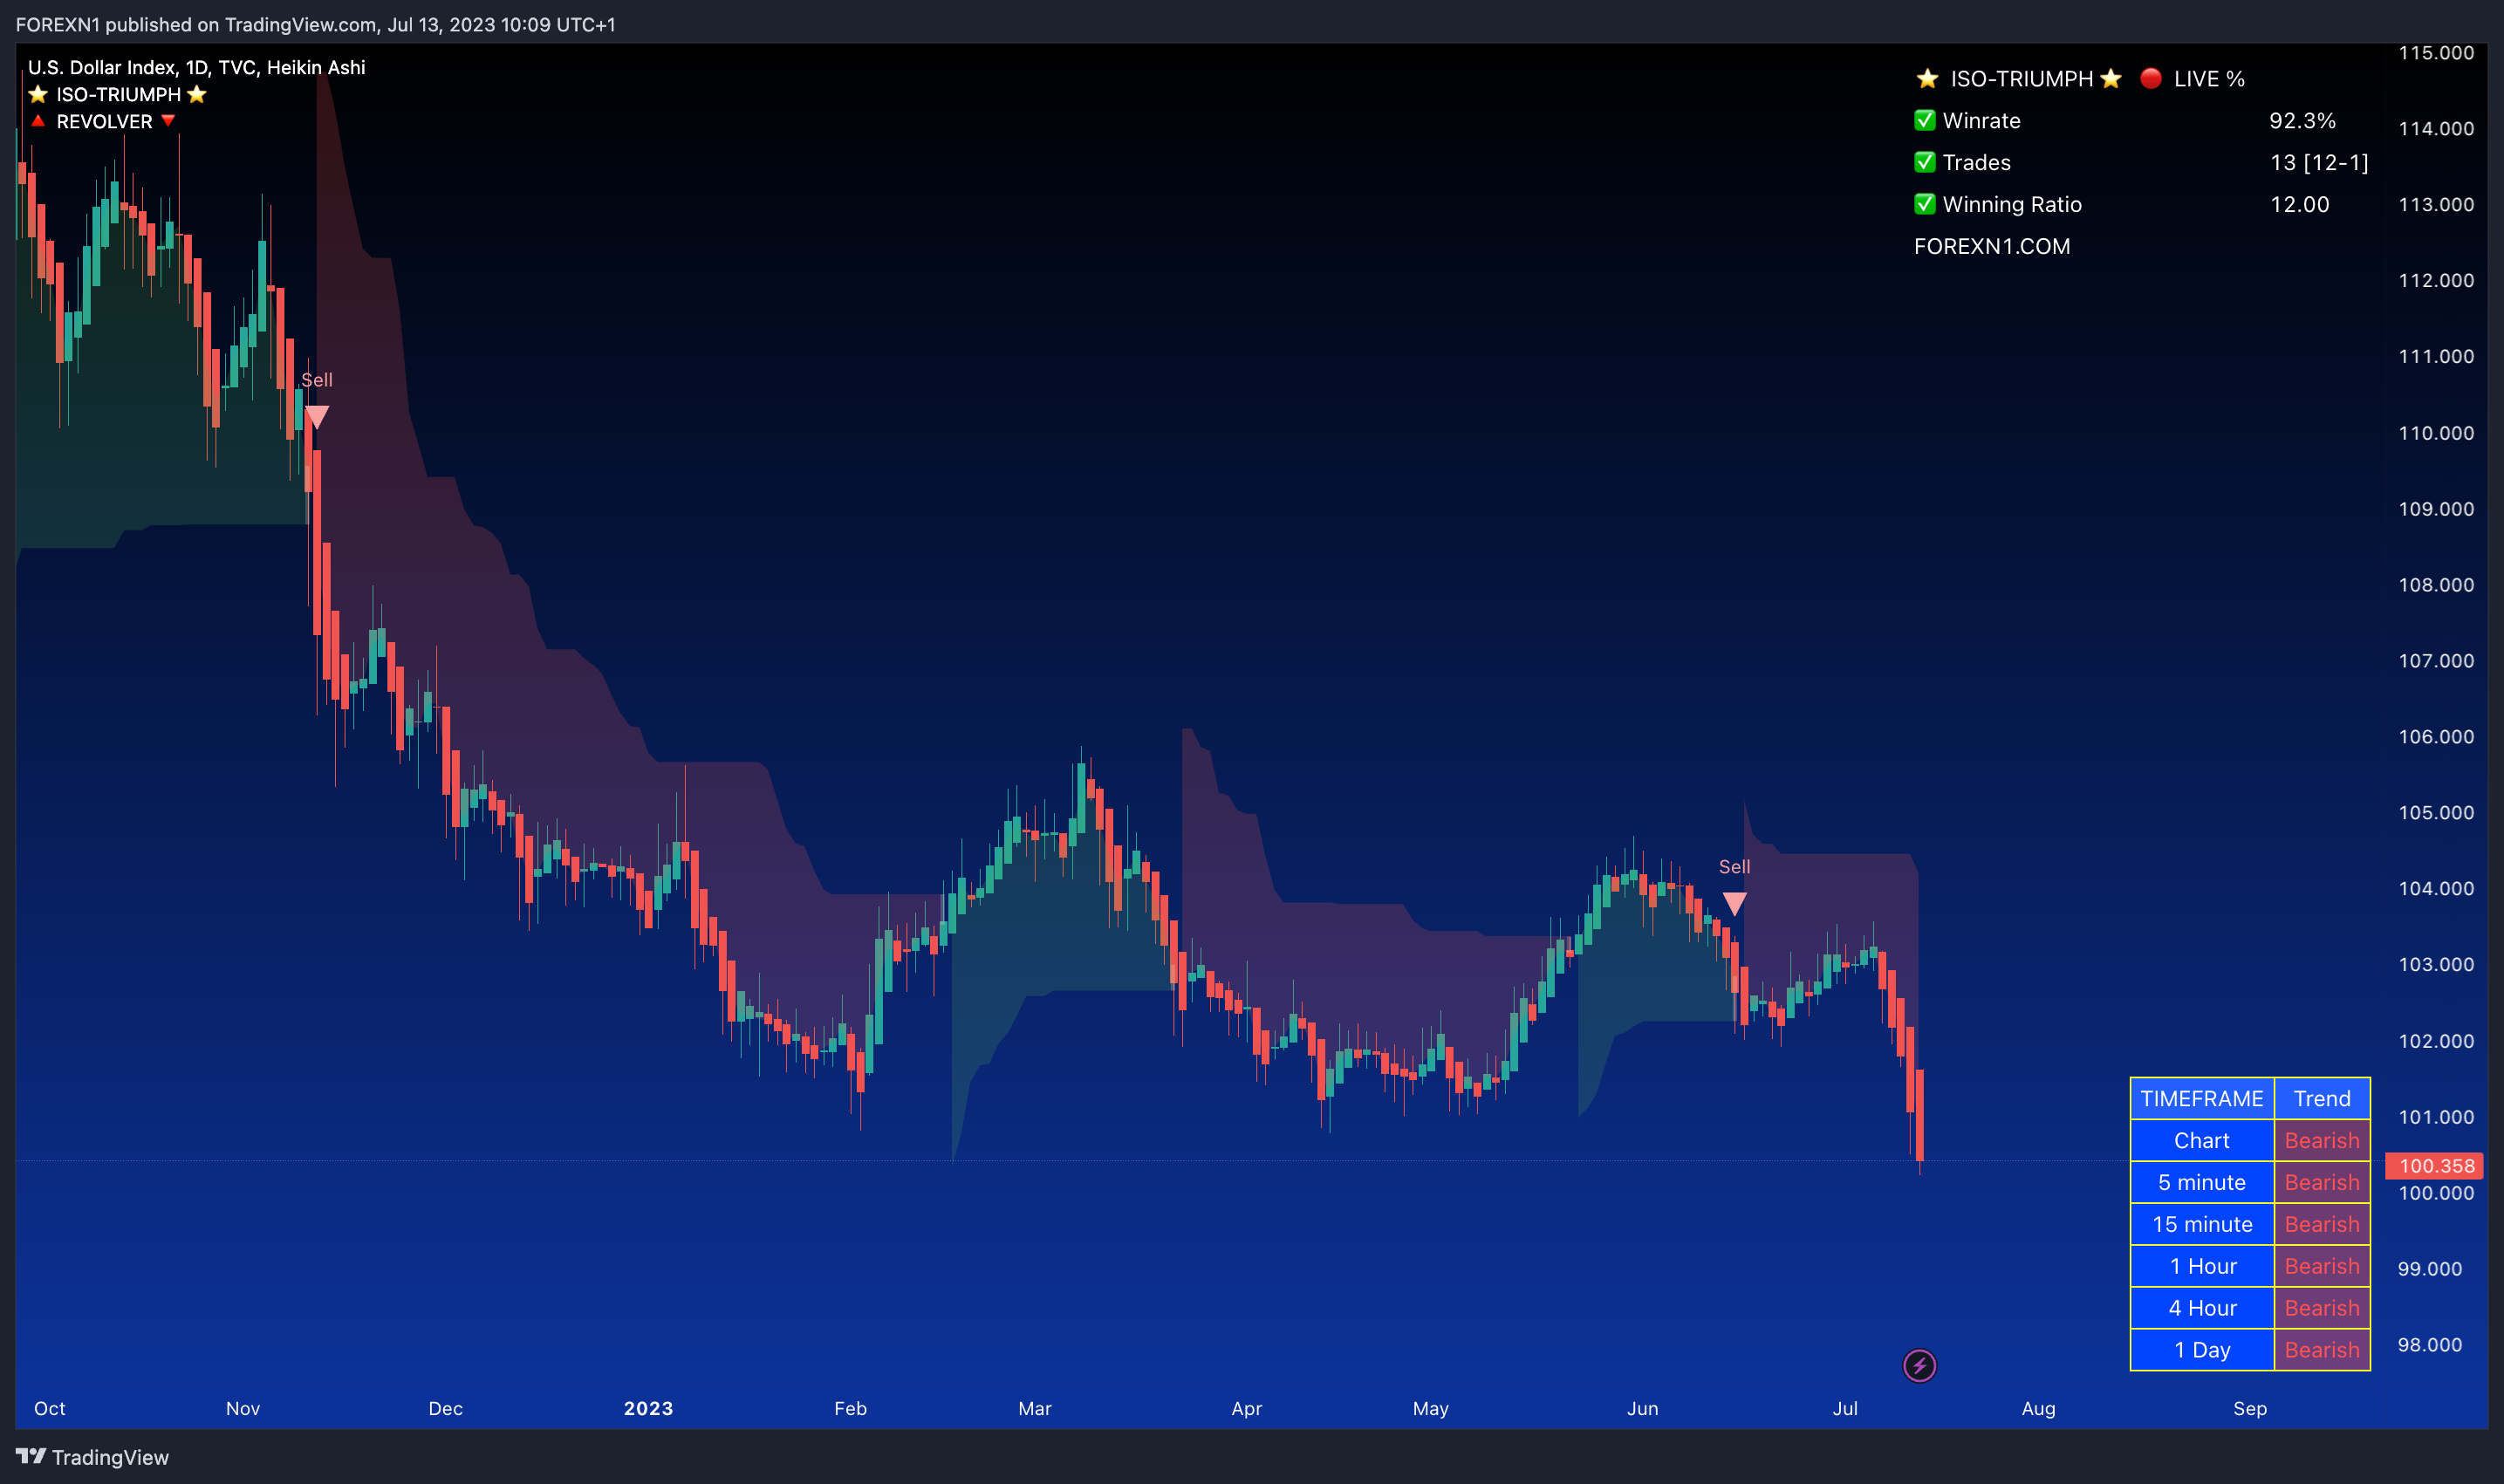
Task: Click the TradingView logo
Action: coord(92,1457)
